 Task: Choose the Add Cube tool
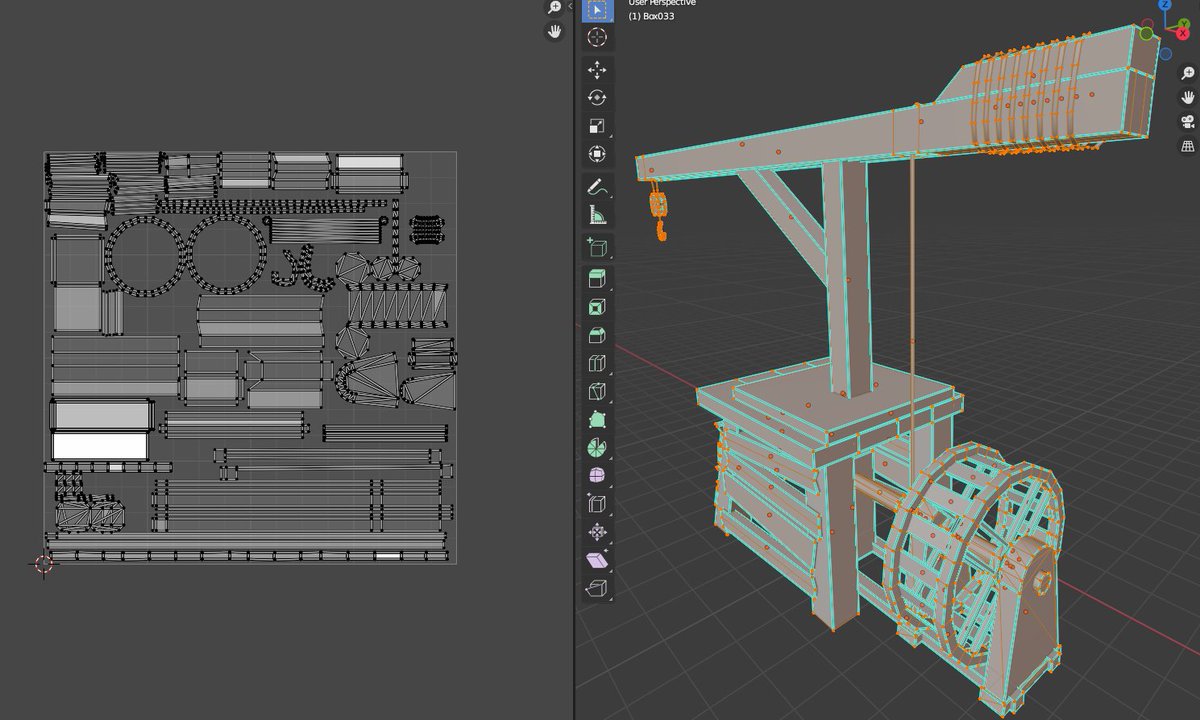[x=597, y=247]
